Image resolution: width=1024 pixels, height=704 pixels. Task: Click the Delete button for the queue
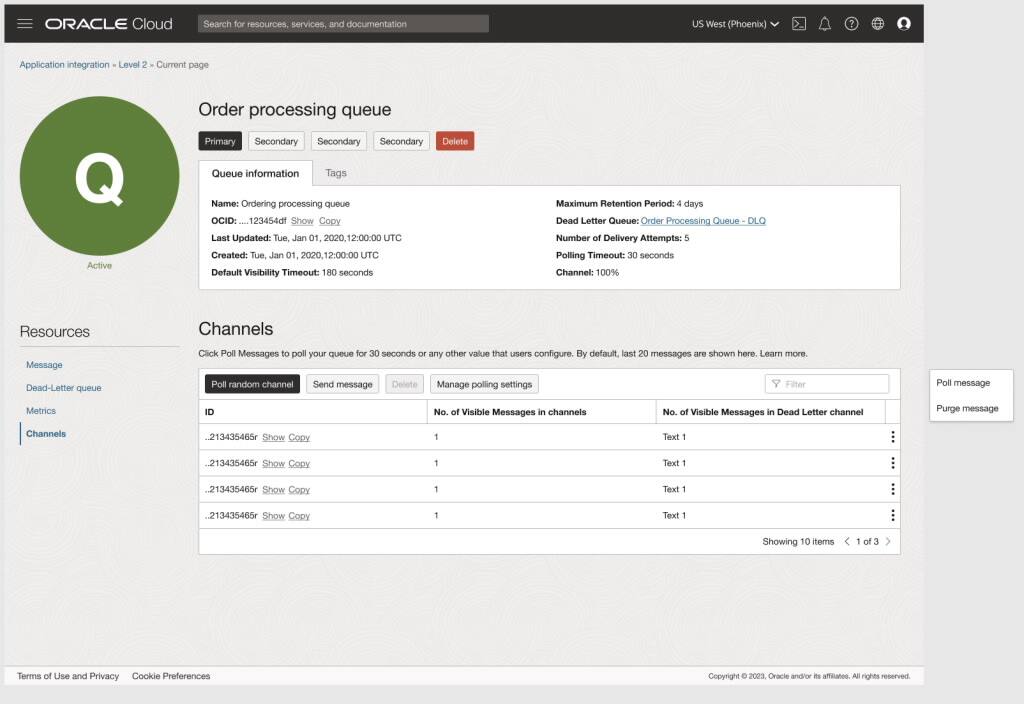point(455,141)
